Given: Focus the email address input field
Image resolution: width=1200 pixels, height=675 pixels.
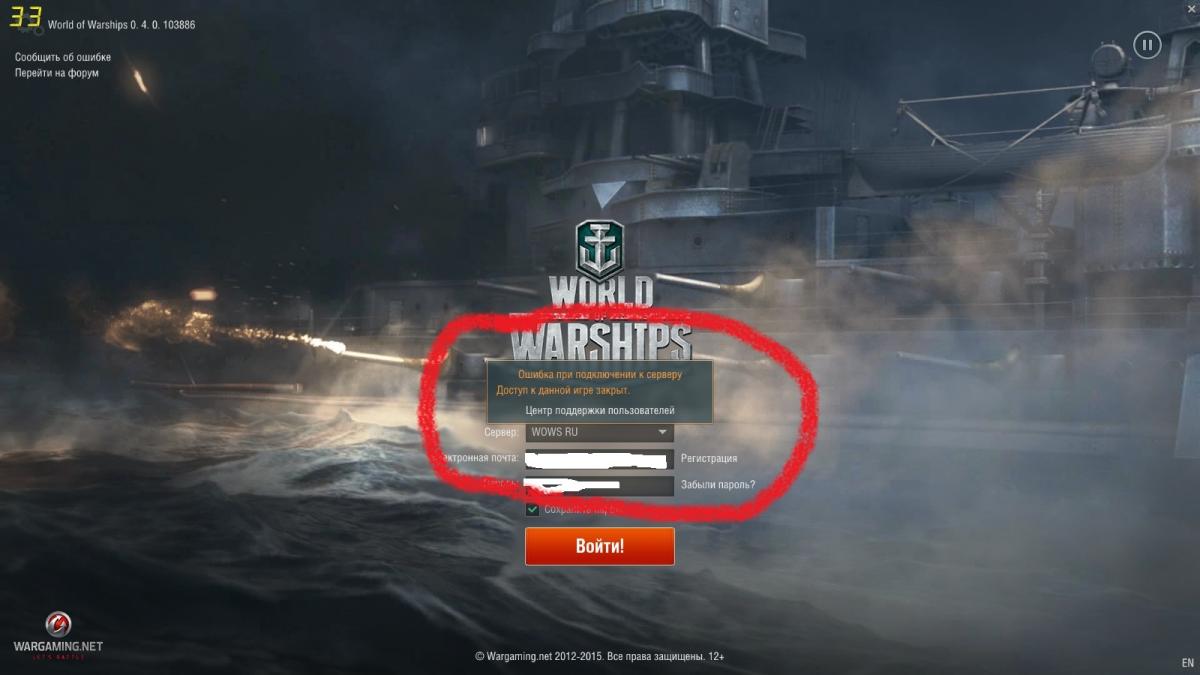Looking at the screenshot, I should click(x=600, y=459).
